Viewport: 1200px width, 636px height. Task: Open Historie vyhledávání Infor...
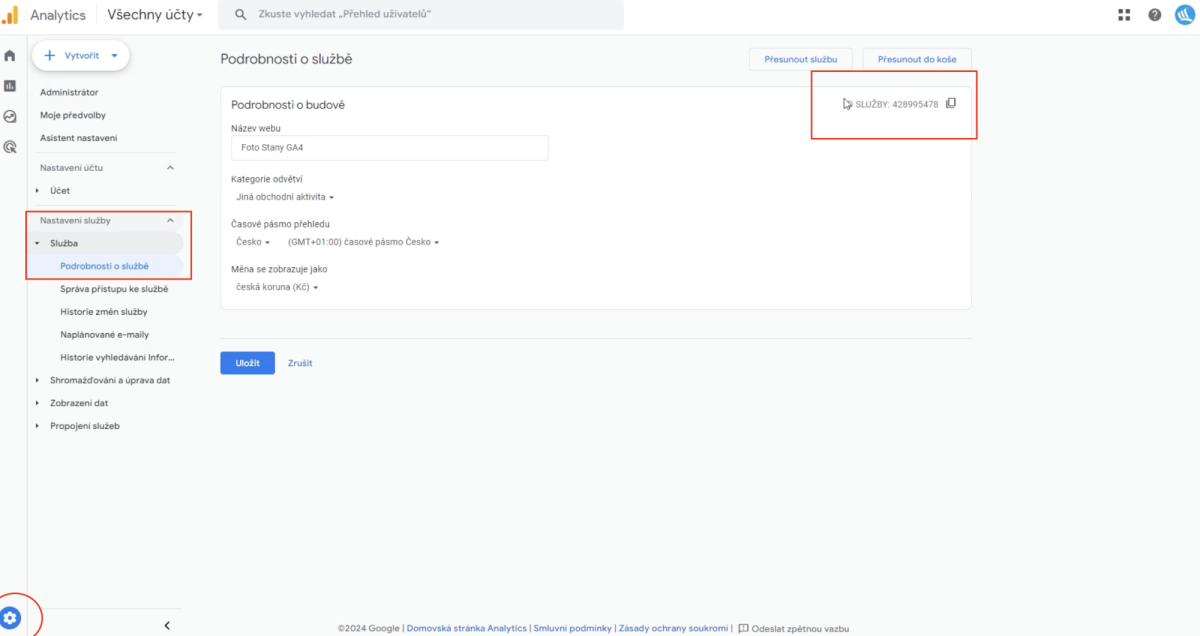click(x=118, y=358)
